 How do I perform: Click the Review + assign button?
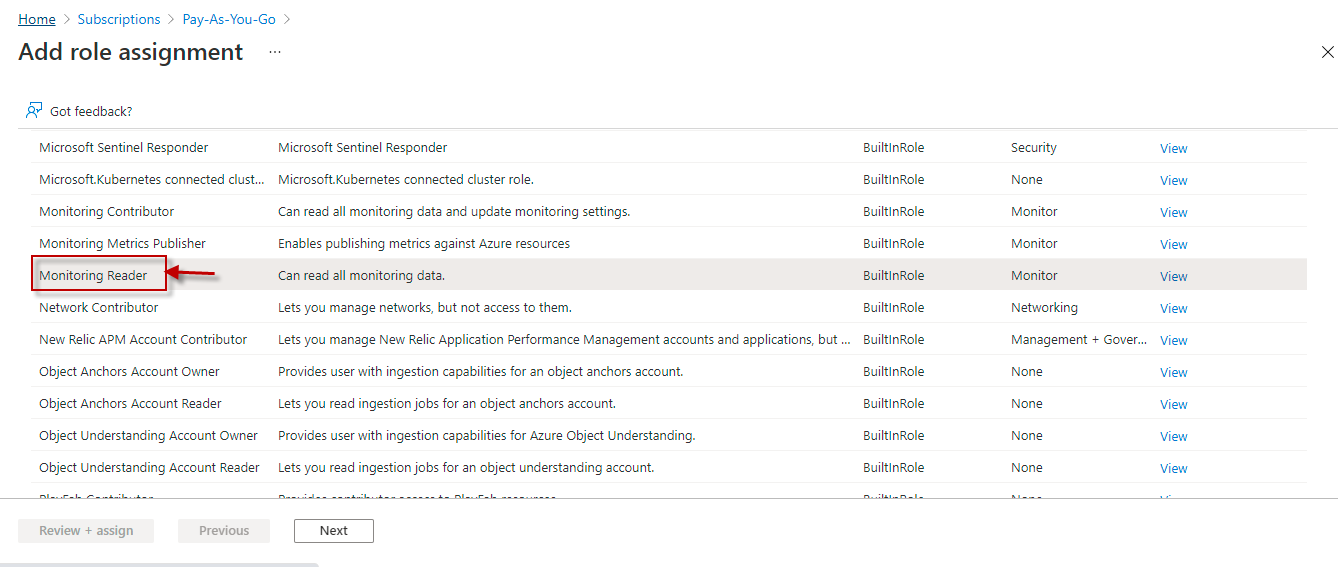86,531
